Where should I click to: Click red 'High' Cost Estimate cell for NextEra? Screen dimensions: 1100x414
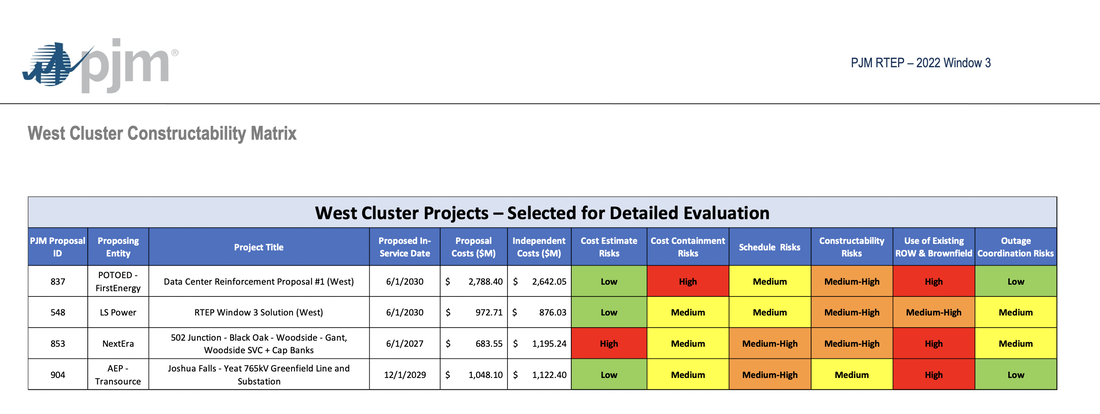click(609, 343)
